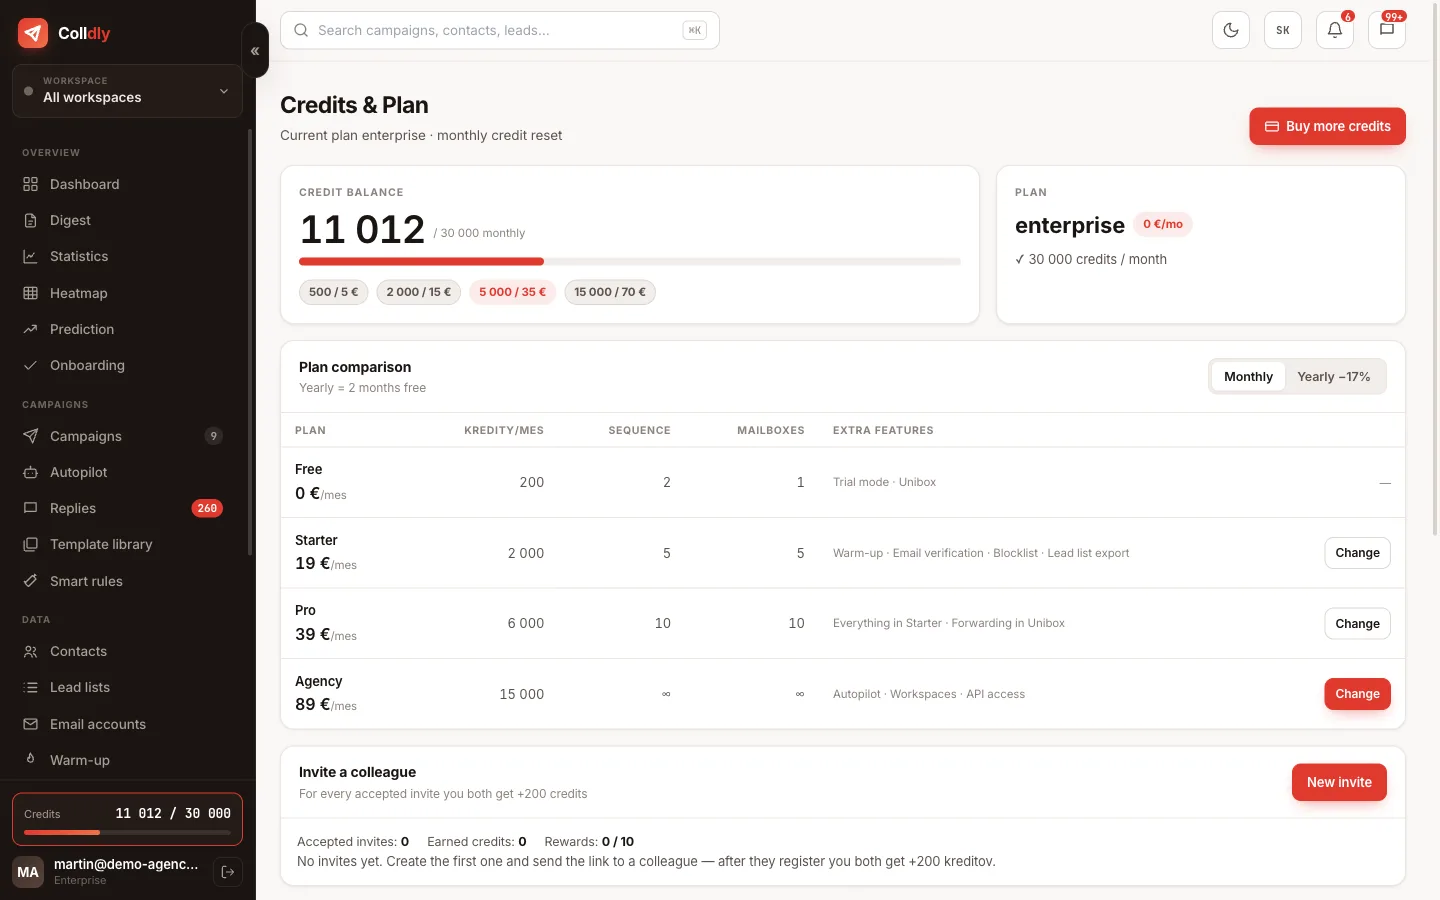1440x900 pixels.
Task: Select the 5 000 / 35 € credit pack
Action: point(513,292)
